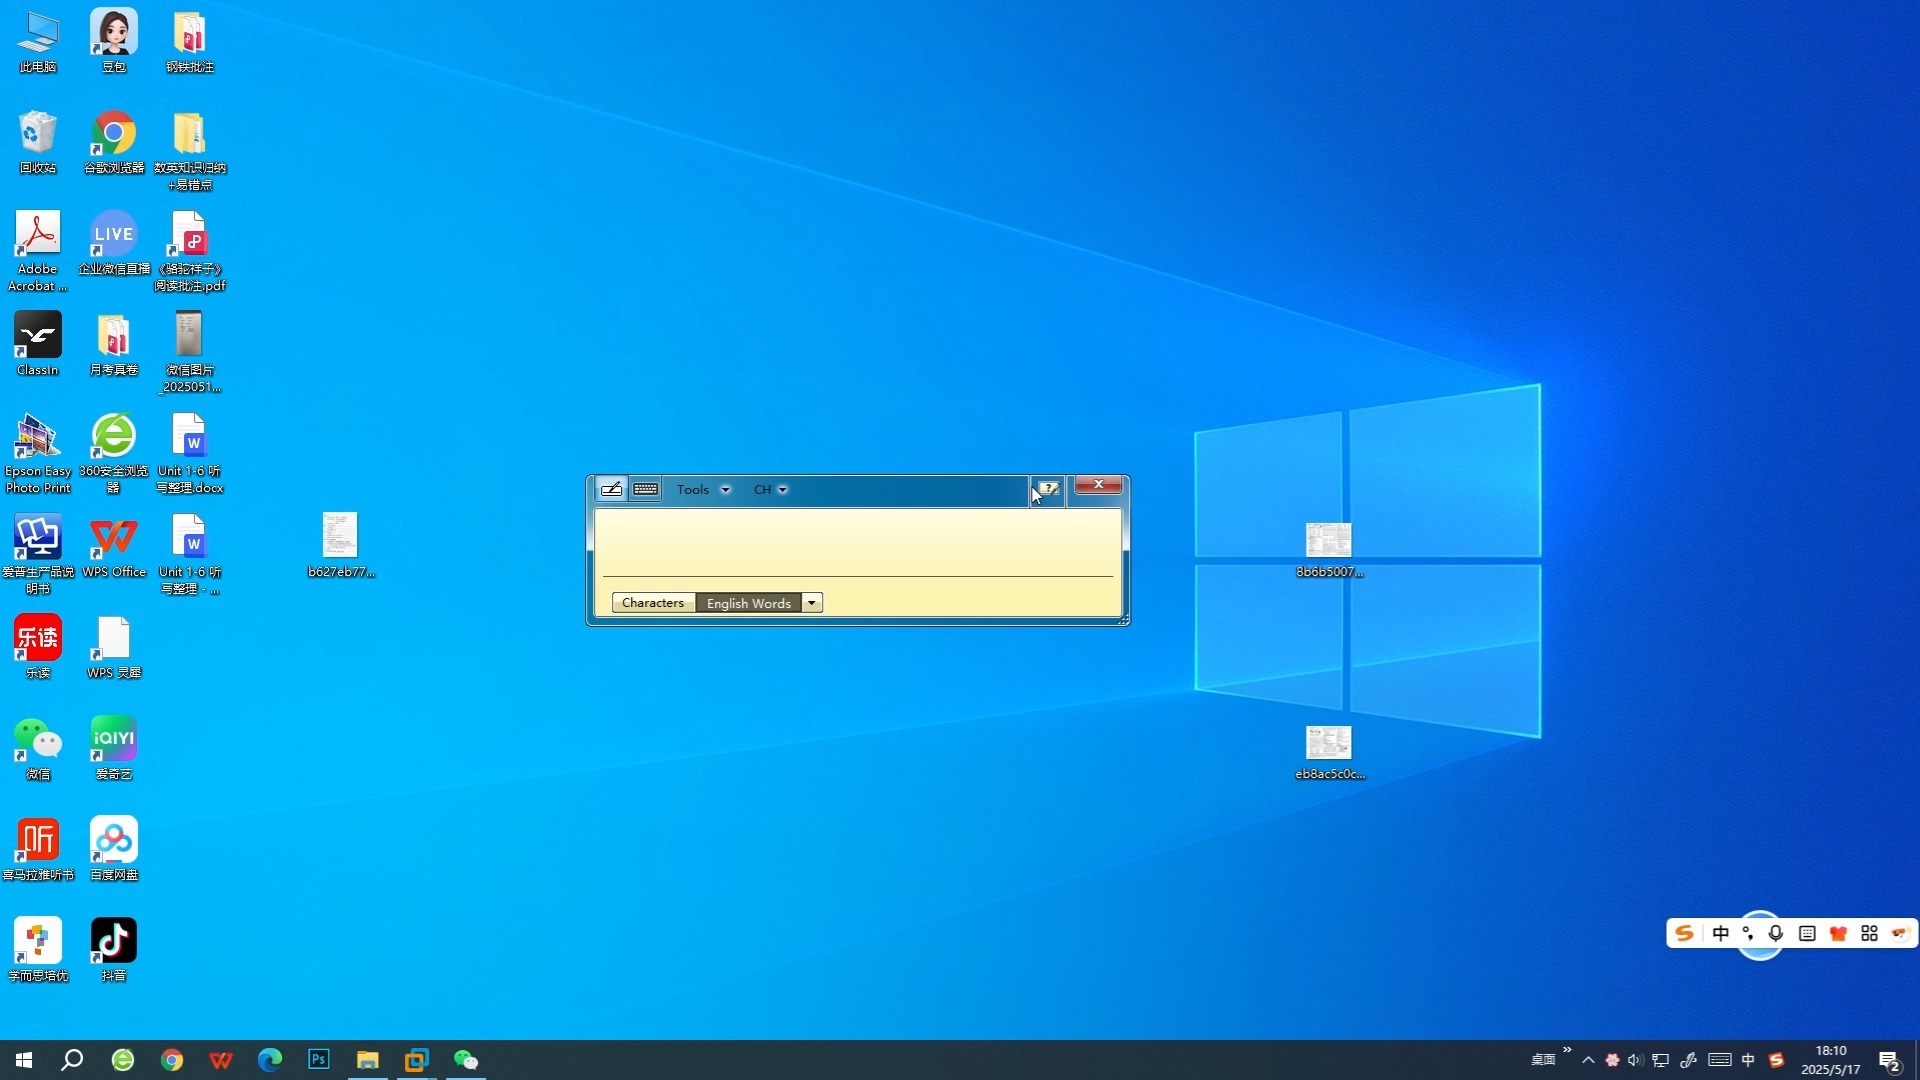Viewport: 1920px width, 1080px height.
Task: Open the handwriting help video icon
Action: point(1048,489)
